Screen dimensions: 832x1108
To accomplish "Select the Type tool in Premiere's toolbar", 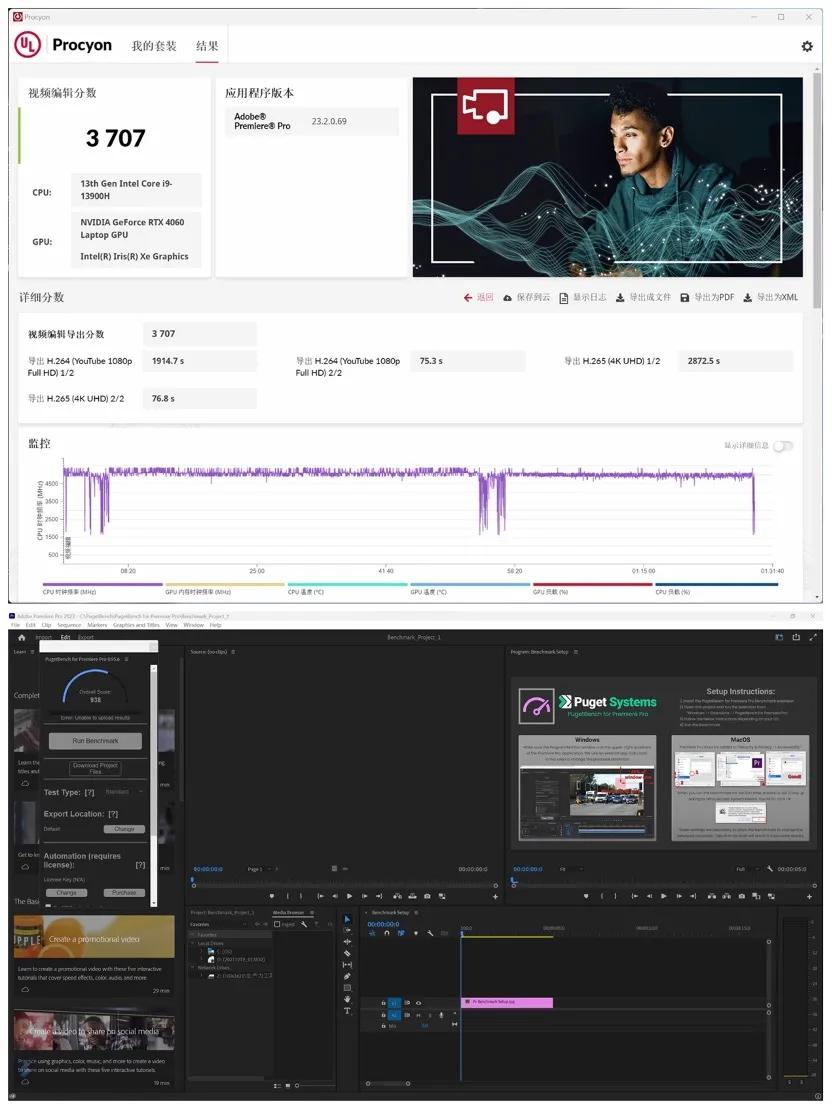I will (347, 1011).
